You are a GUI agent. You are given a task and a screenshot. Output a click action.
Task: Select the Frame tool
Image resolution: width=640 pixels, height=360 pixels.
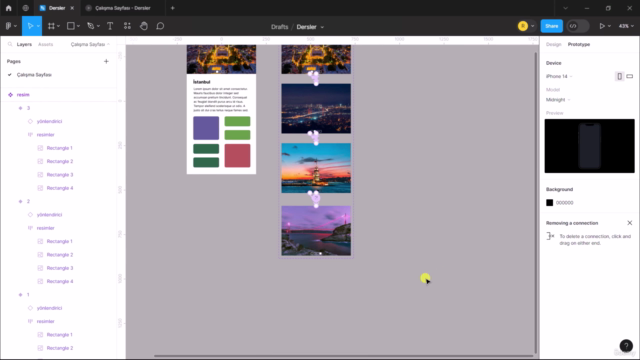tap(51, 26)
